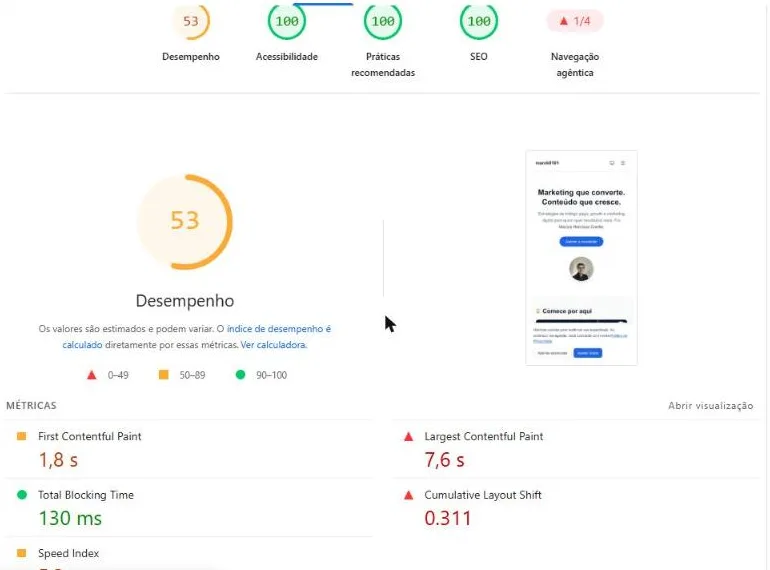Click the 90–100 legend range text

[x=272, y=375]
